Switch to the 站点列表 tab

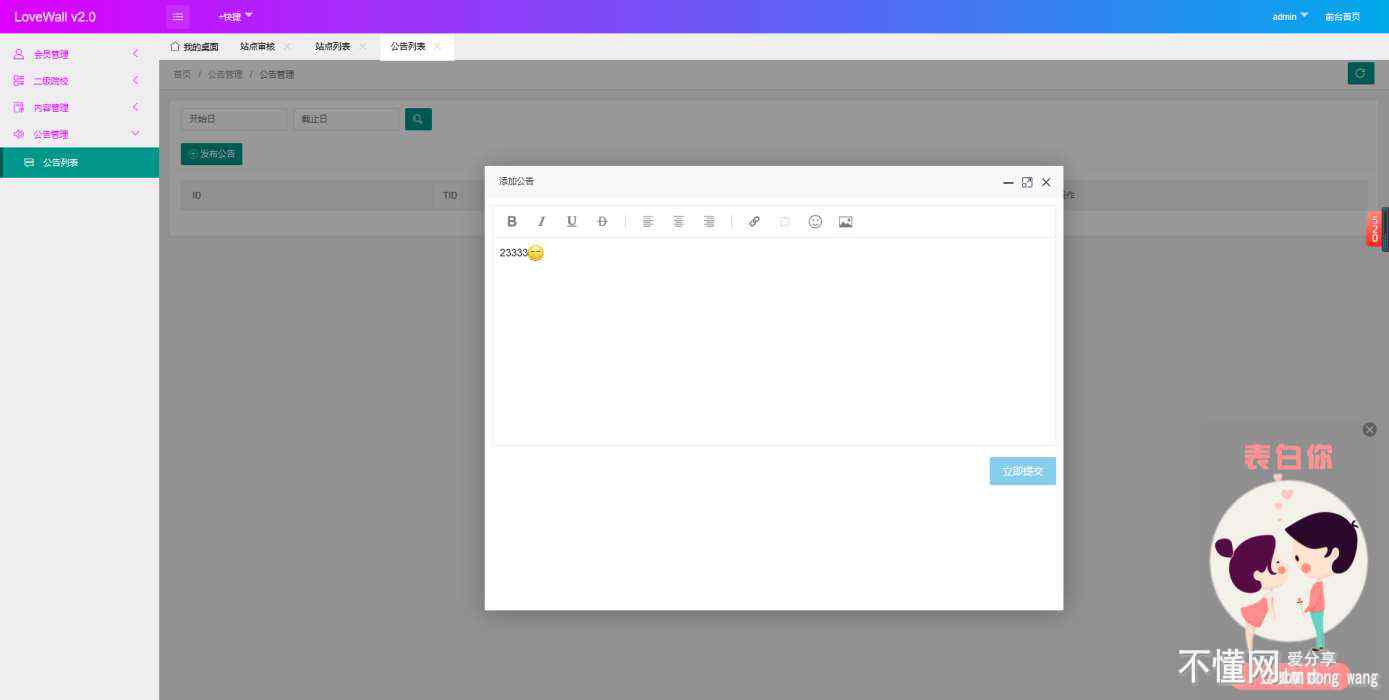point(332,47)
